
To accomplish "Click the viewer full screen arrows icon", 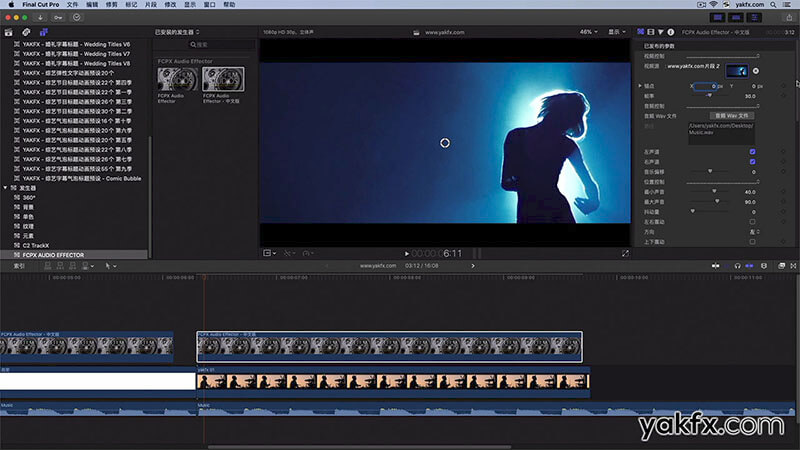I will coord(625,253).
